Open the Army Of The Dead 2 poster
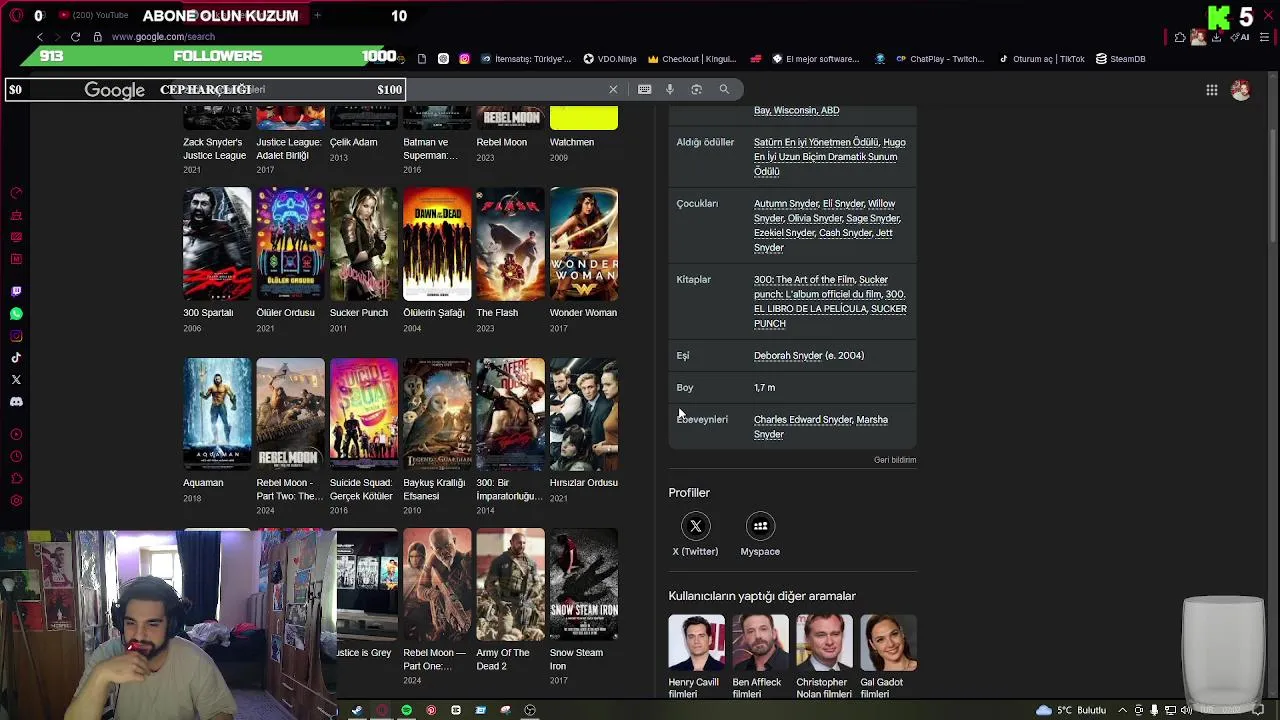This screenshot has height=720, width=1280. tap(510, 585)
